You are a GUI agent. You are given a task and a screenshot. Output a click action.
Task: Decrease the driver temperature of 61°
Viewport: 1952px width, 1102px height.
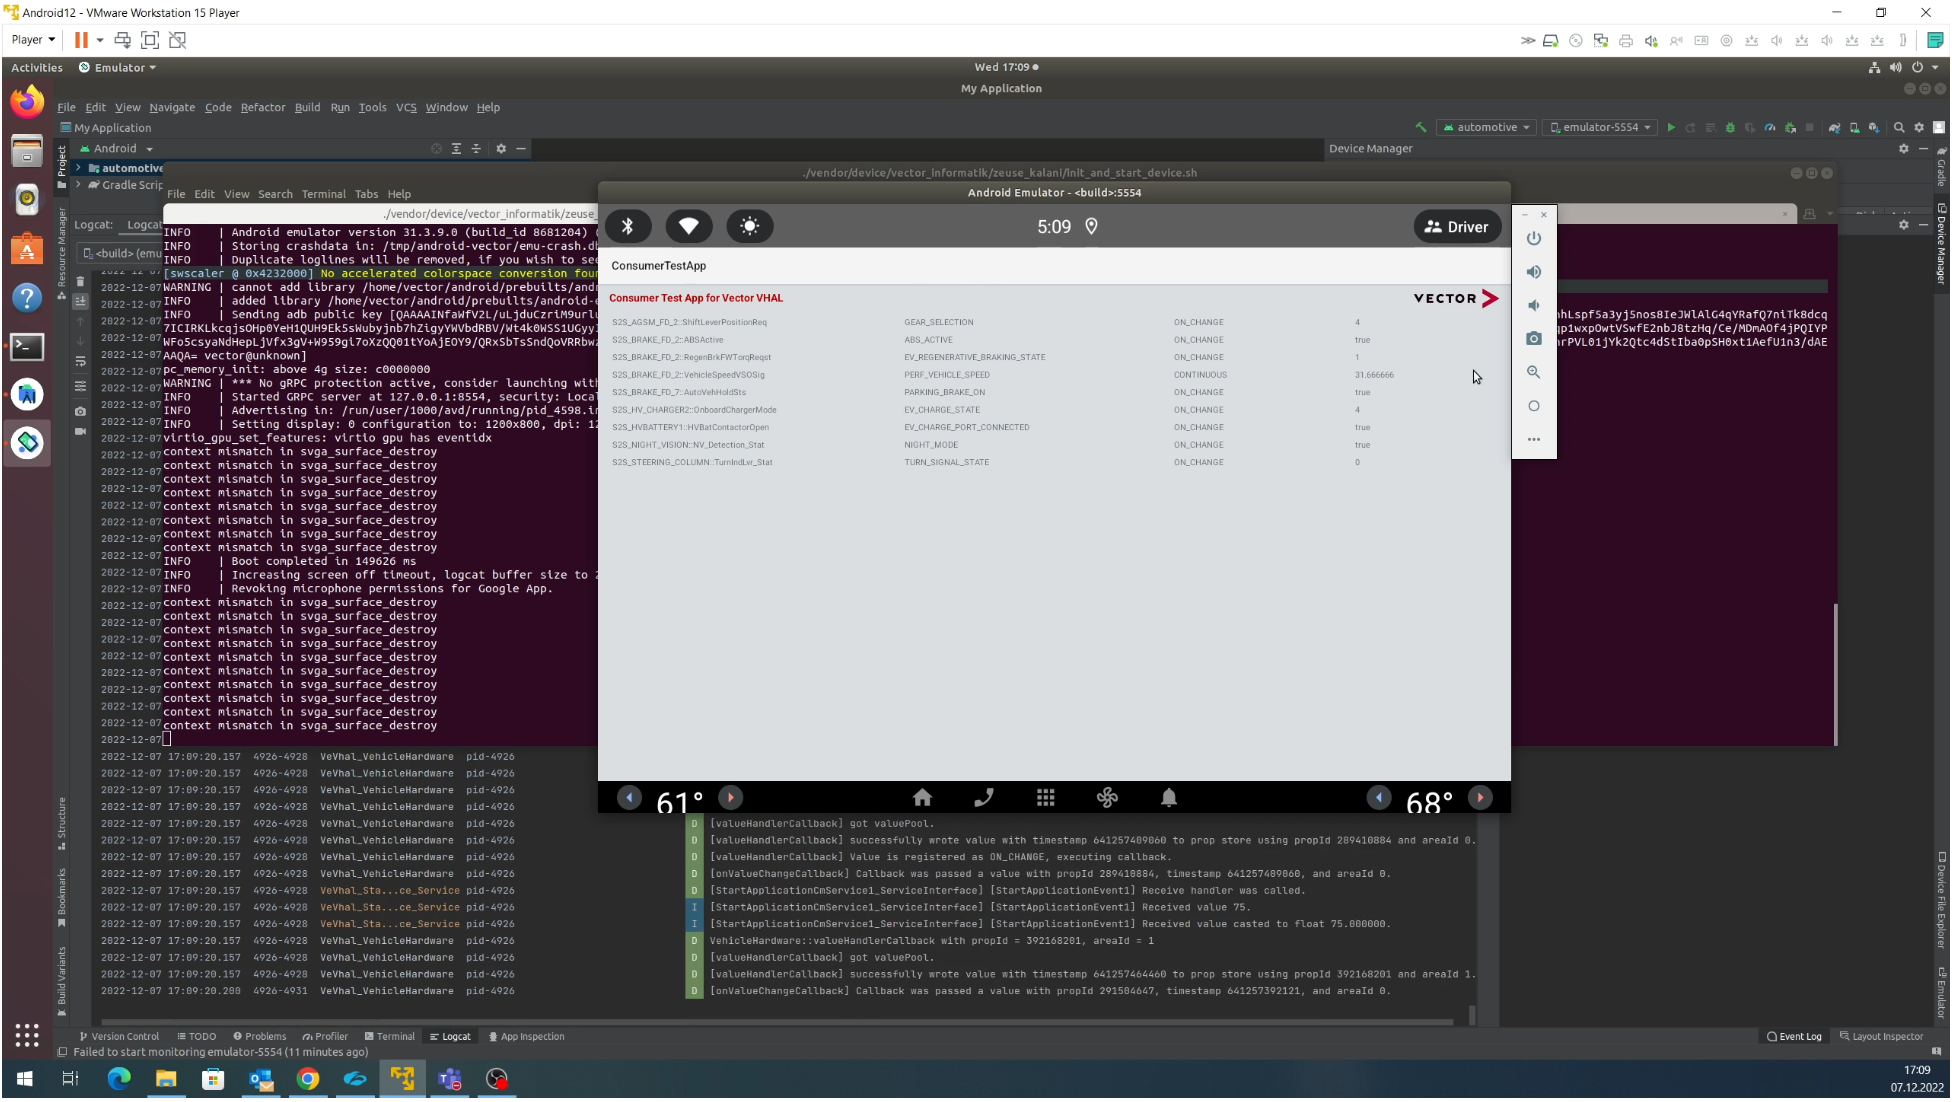point(629,797)
